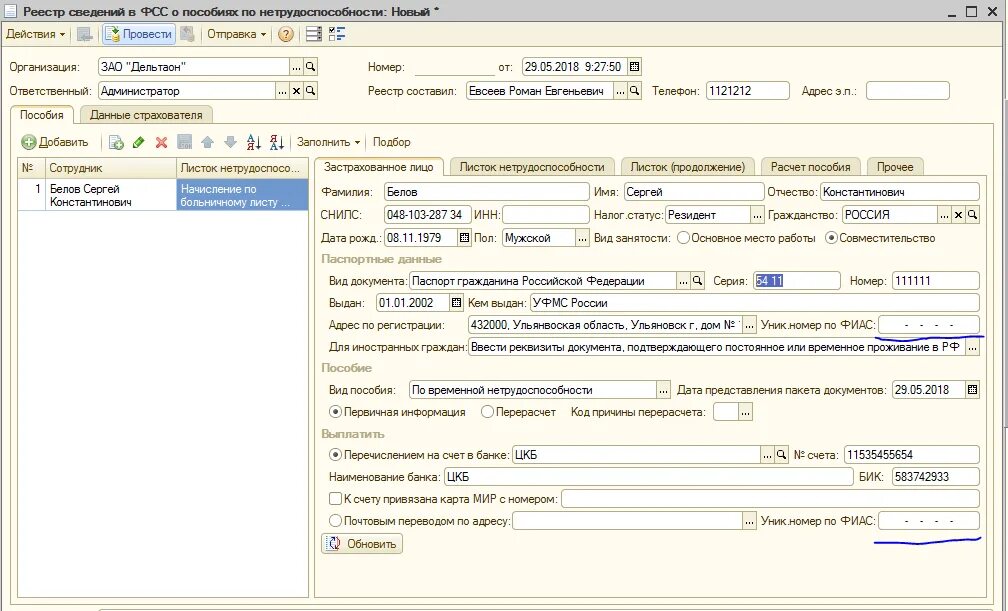Screen dimensions: 1008x611
Task: Open the Организация magnifier icon
Action: 310,67
